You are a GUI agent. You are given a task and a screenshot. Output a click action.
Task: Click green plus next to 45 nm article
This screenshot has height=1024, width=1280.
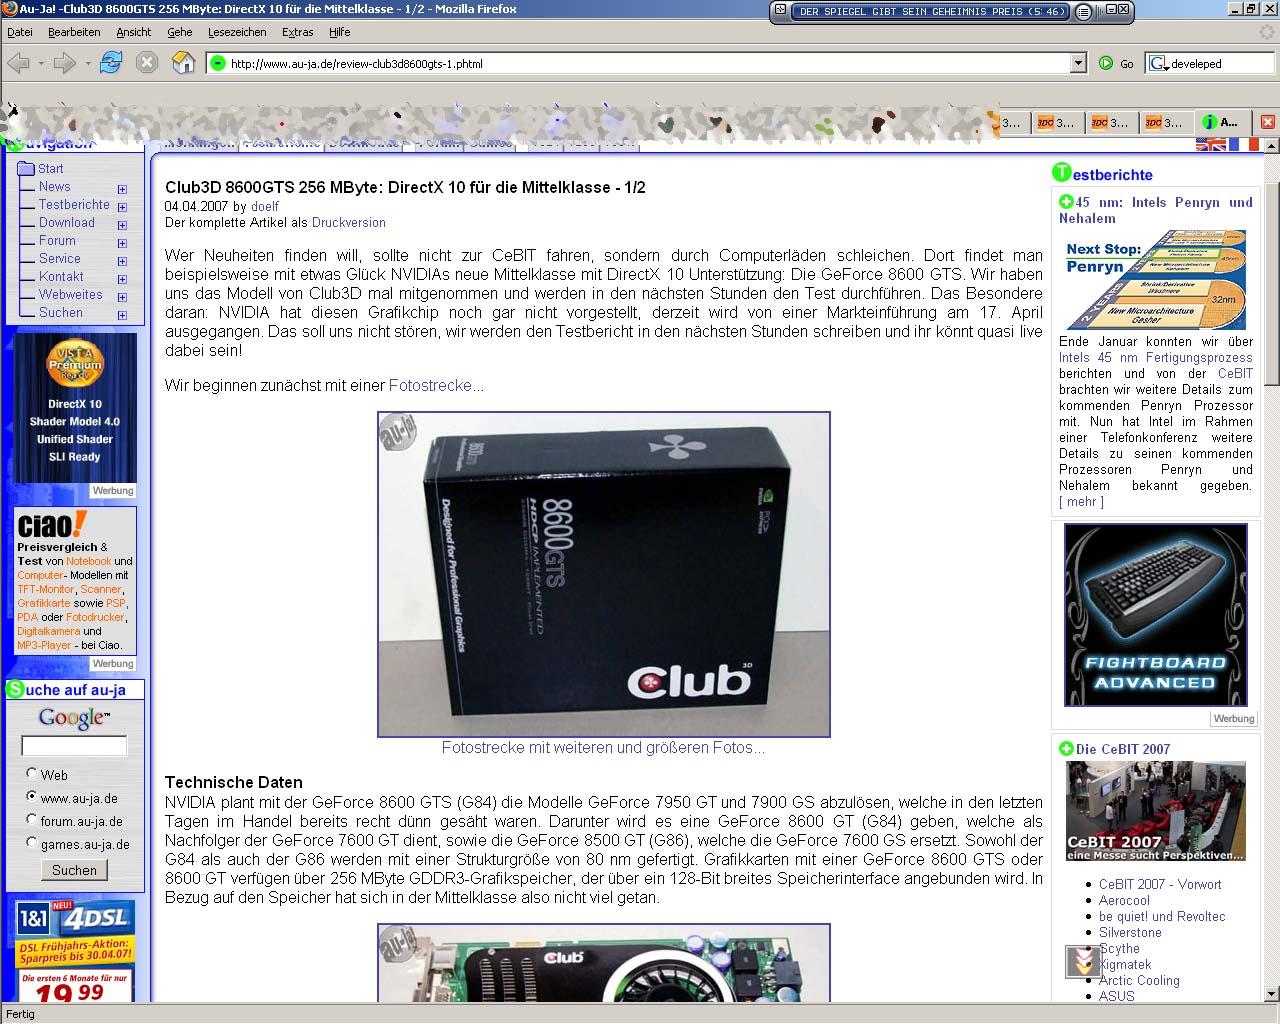point(1066,202)
